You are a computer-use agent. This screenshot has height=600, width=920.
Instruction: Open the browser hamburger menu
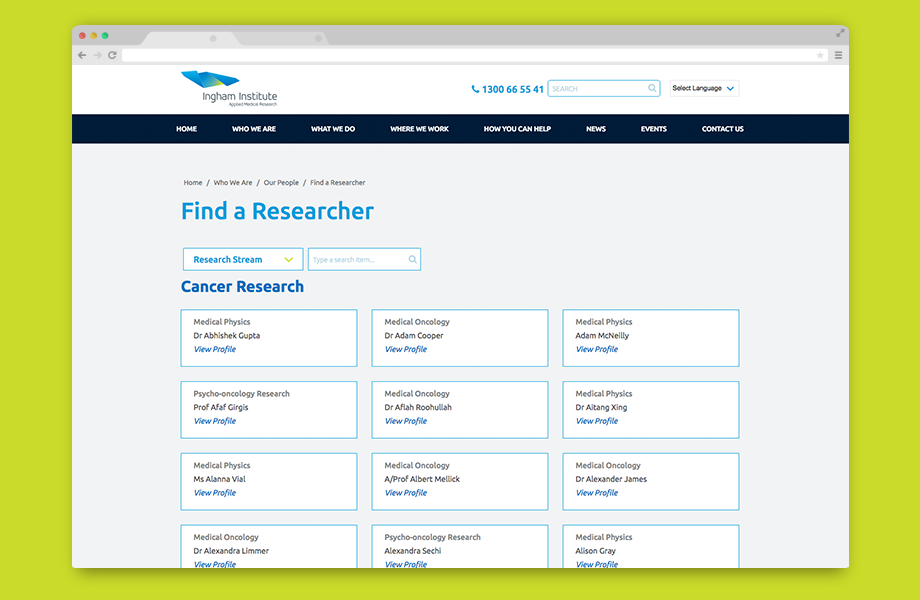coord(838,55)
